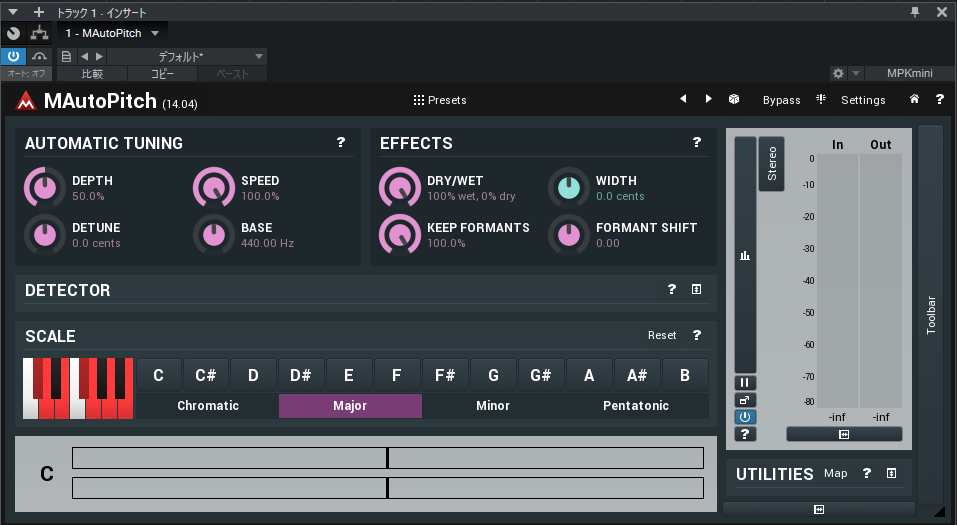Select the Major scale tab
957x525 pixels.
[x=350, y=406]
